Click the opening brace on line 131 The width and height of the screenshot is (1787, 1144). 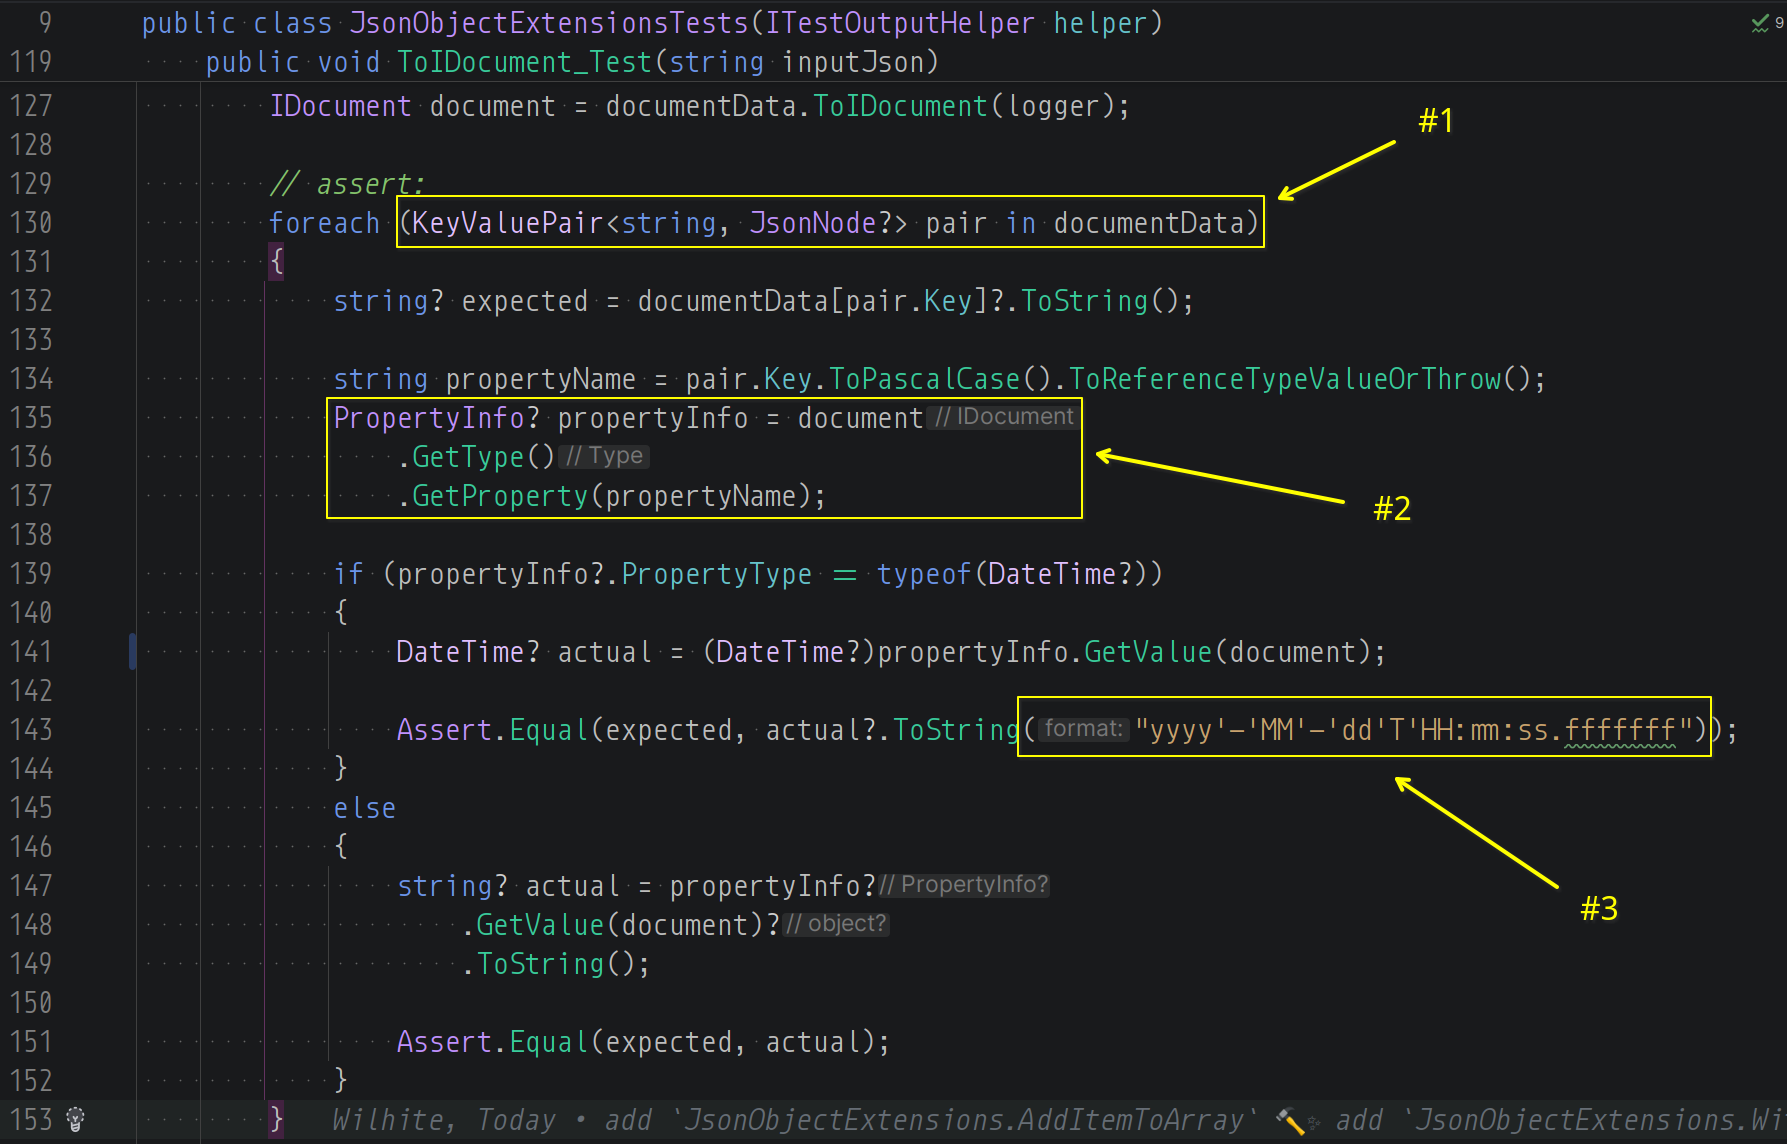pyautogui.click(x=277, y=262)
